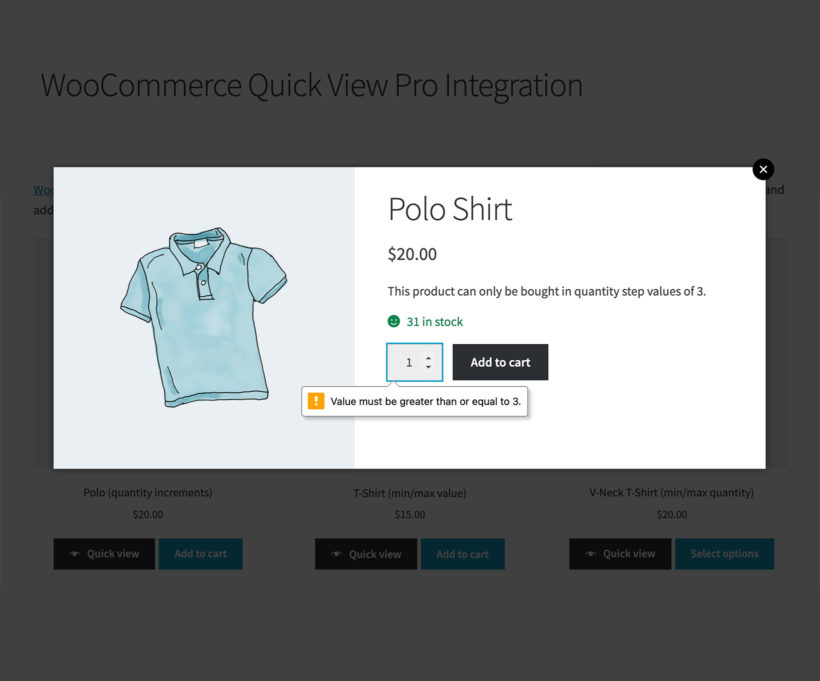Click the orange warning exclamation icon

[316, 401]
